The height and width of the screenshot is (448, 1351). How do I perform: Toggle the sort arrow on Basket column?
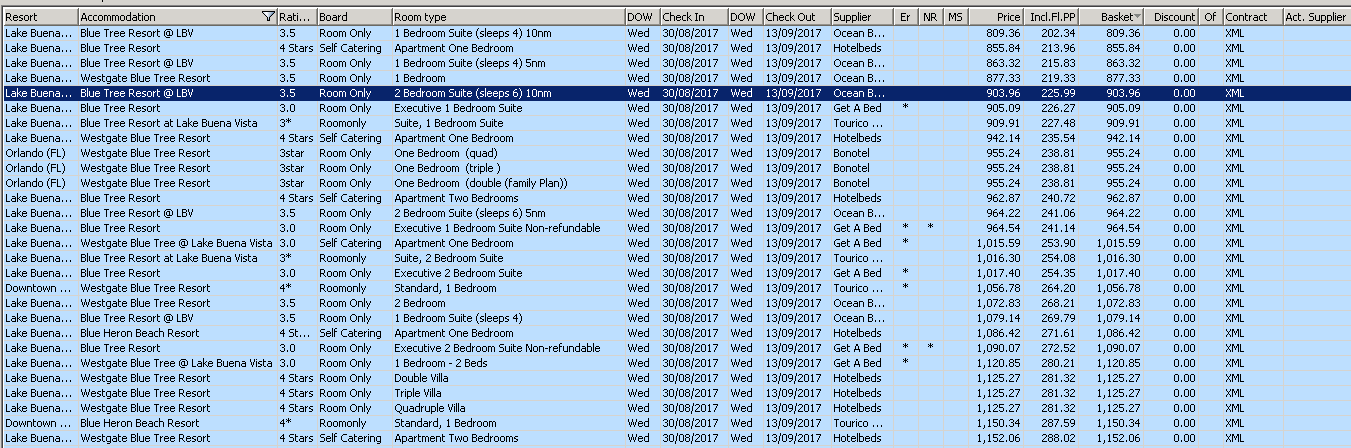click(1139, 17)
